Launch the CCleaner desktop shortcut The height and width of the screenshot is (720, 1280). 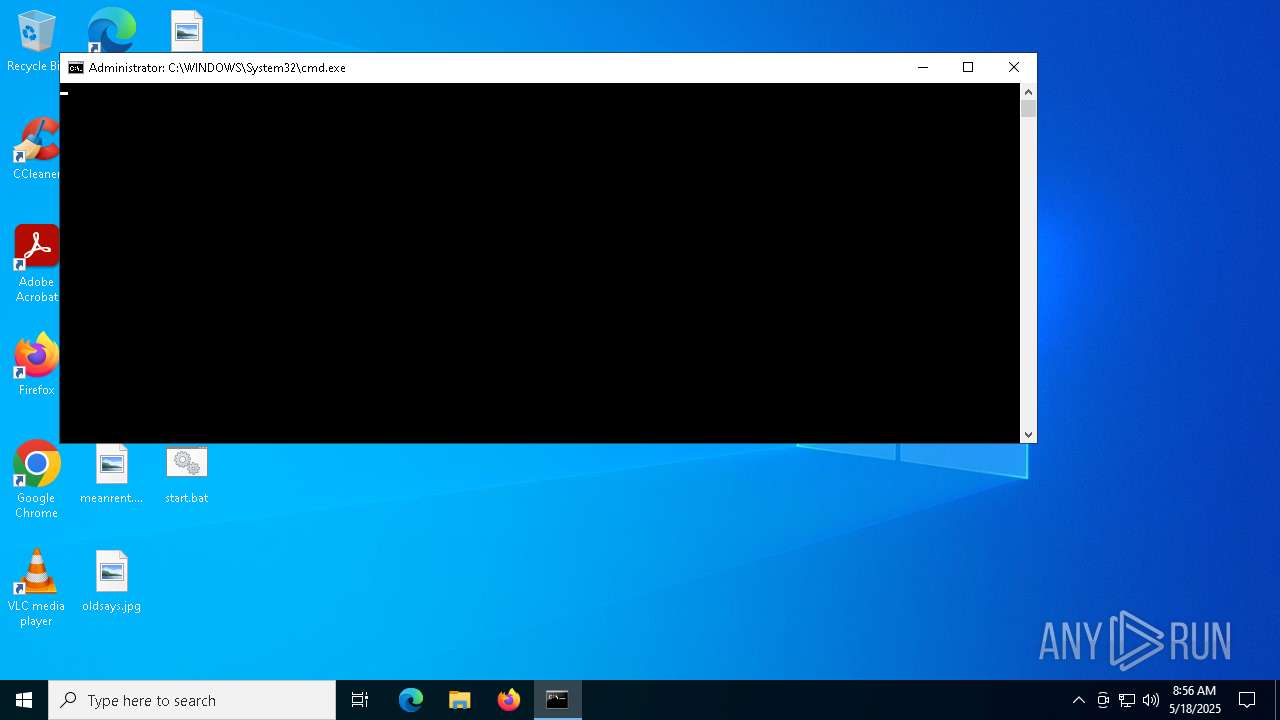[x=36, y=149]
